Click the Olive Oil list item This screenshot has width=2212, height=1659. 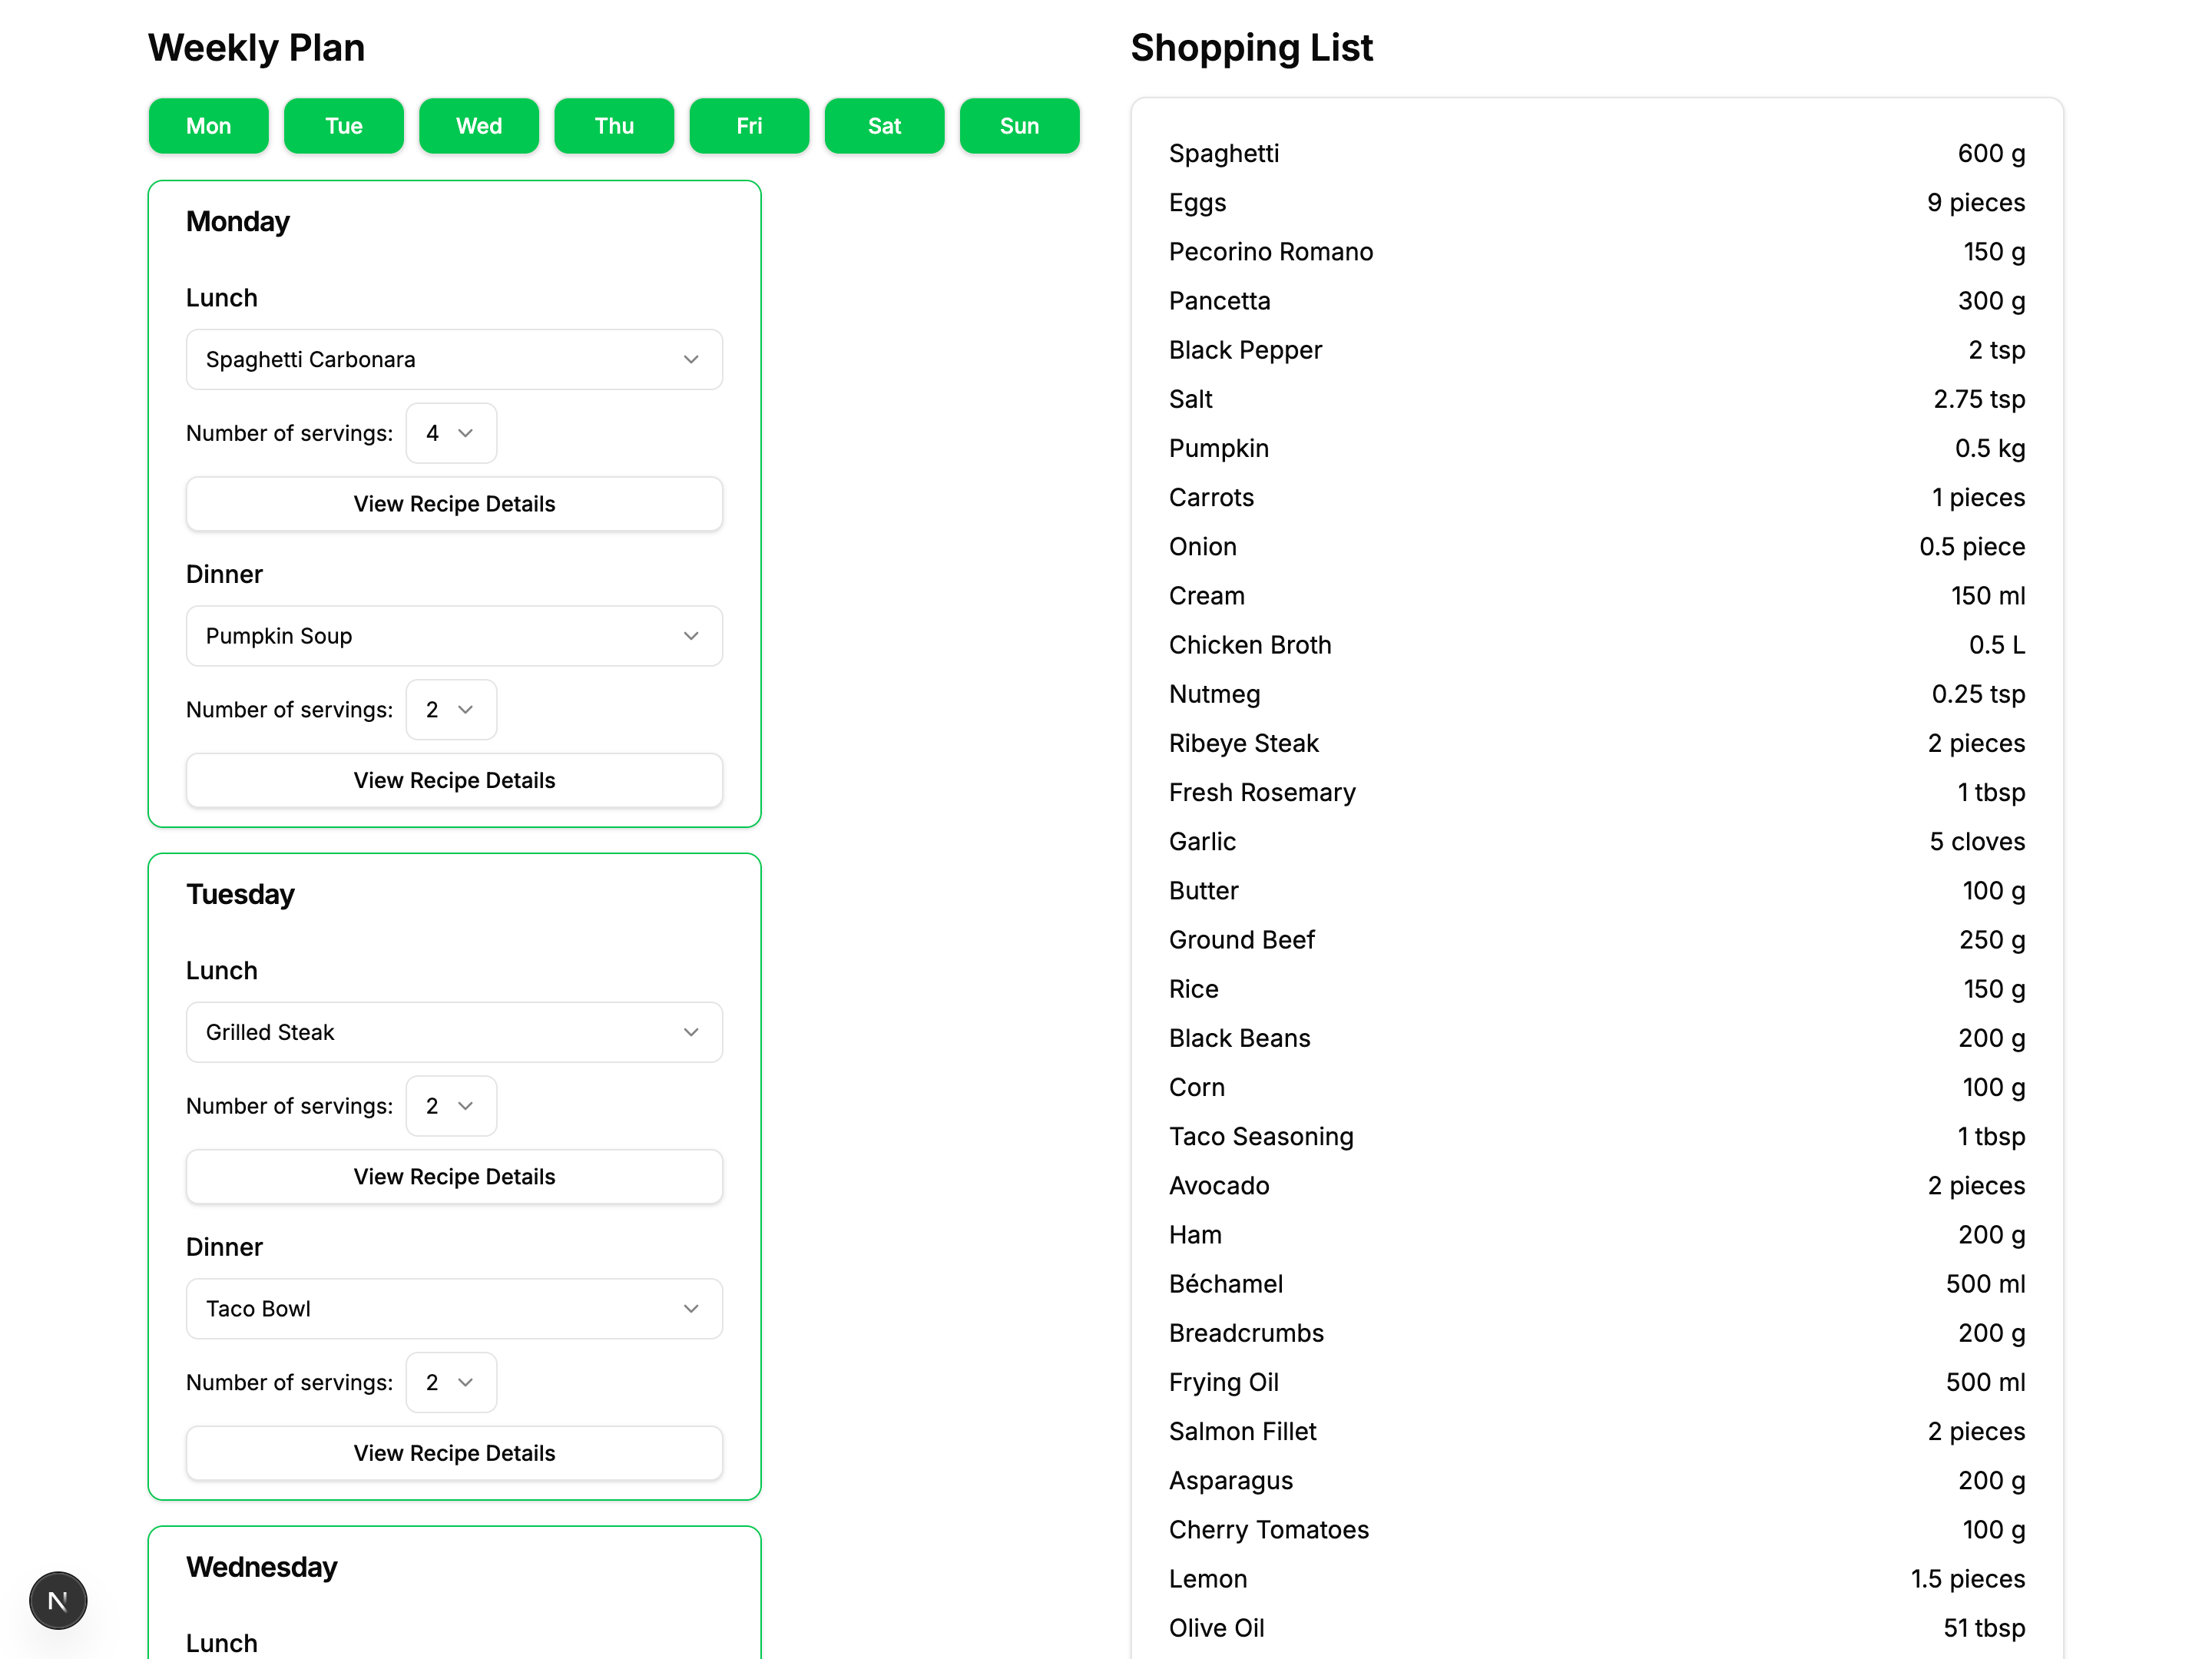click(x=1596, y=1628)
